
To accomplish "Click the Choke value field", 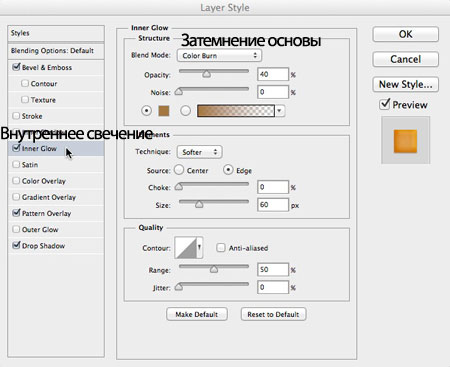I will coord(273,187).
